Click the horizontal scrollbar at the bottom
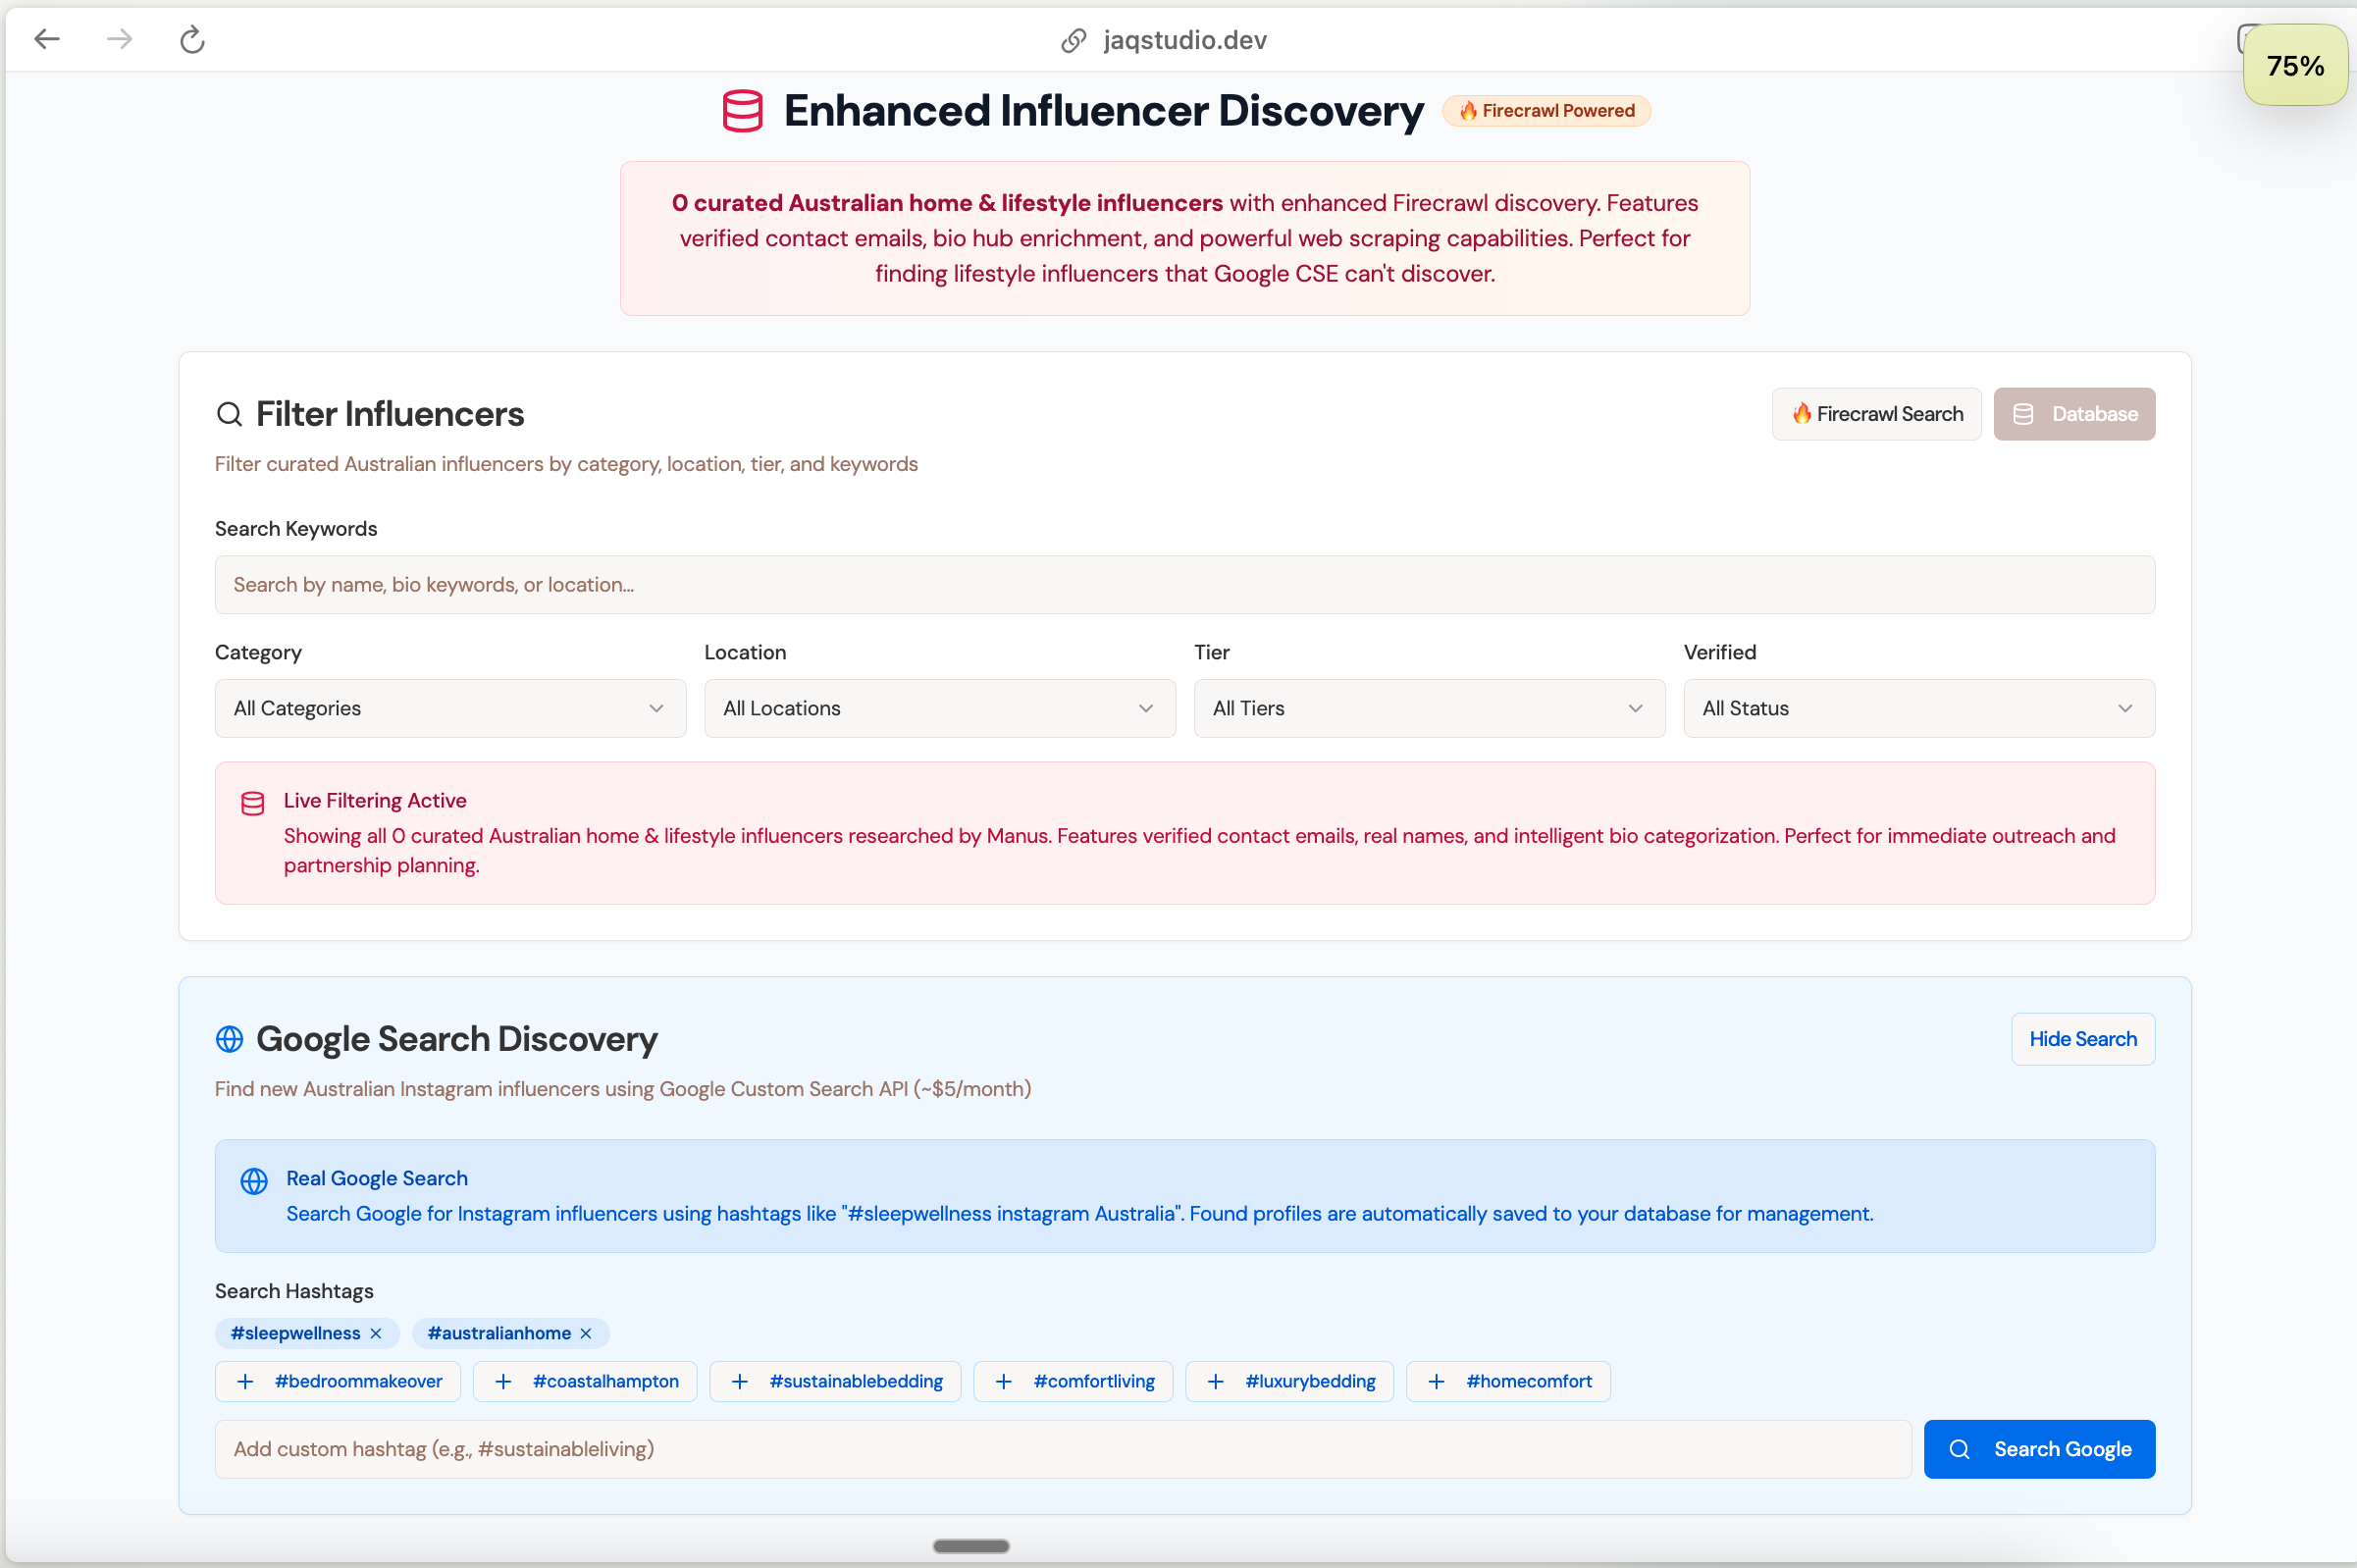Screen dimensions: 2357x1568 (x=970, y=1546)
